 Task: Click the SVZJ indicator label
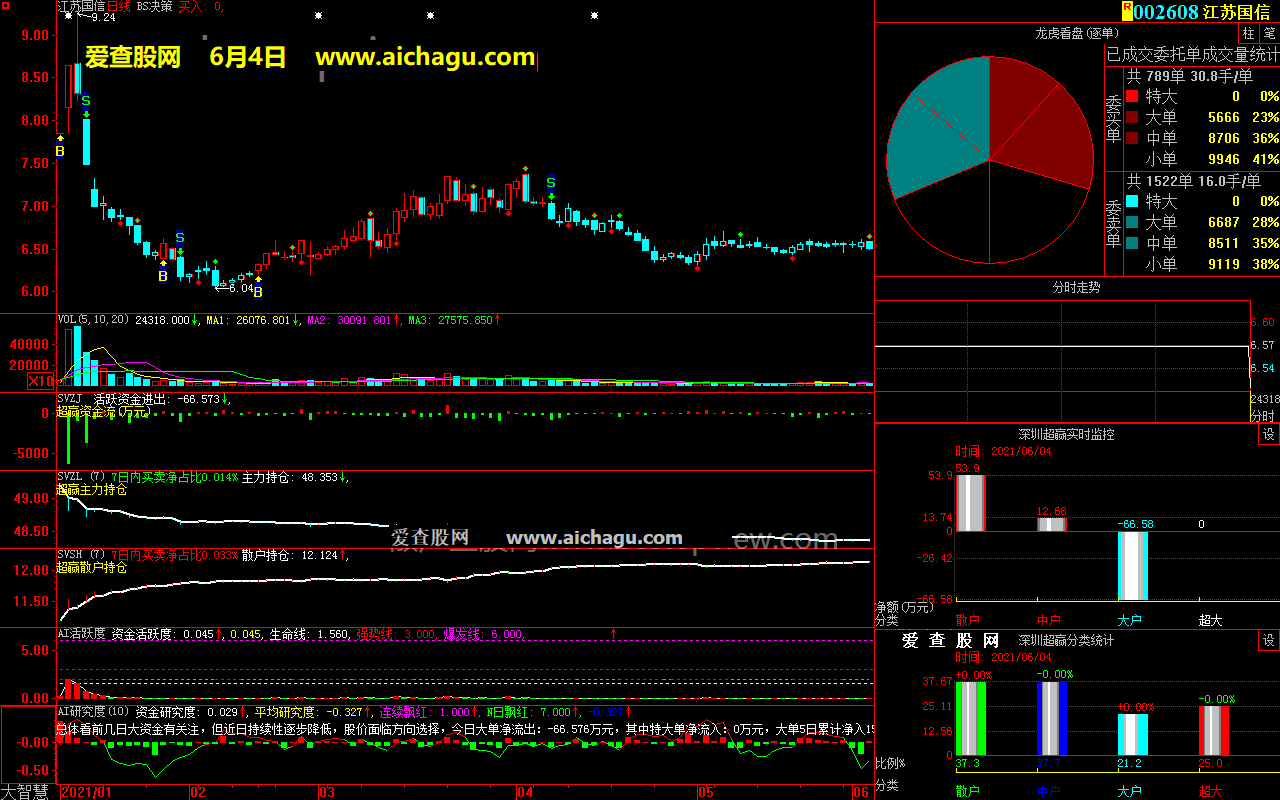pos(70,399)
